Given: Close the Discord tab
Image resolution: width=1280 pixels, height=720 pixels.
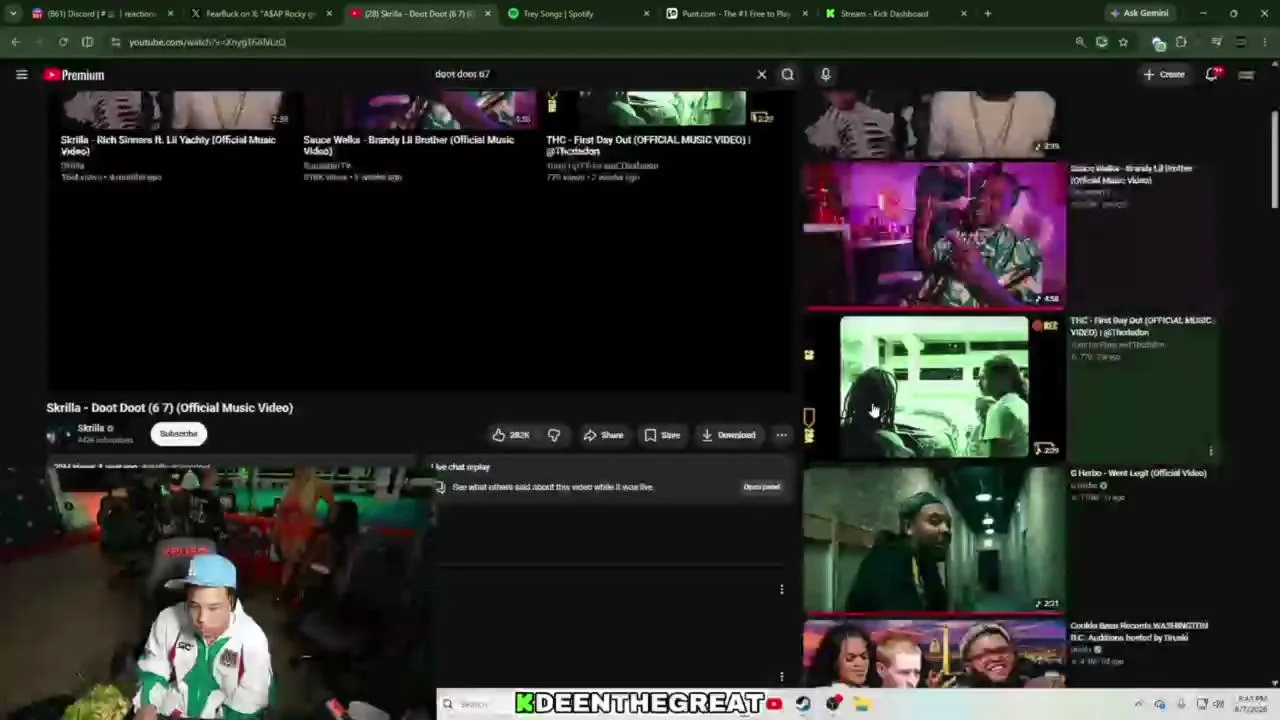Looking at the screenshot, I should point(170,14).
